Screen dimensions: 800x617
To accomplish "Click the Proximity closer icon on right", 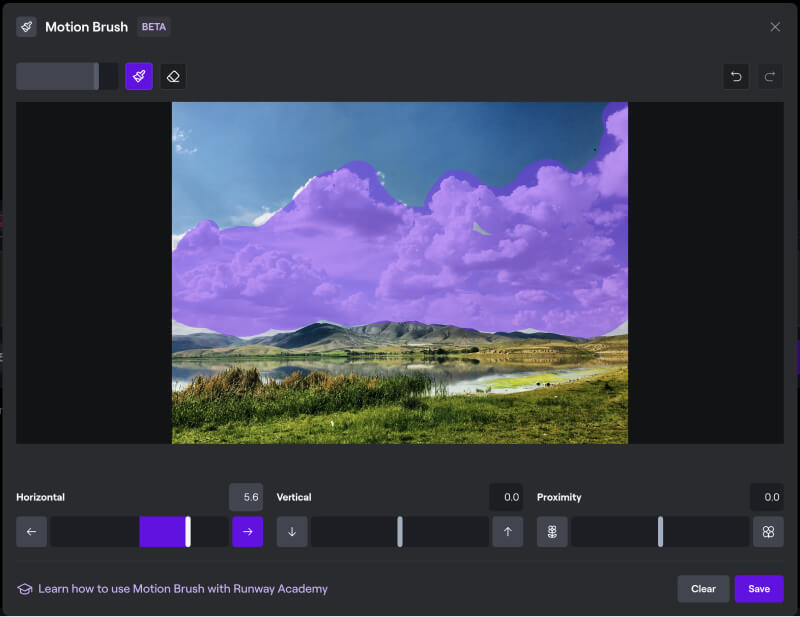I will (x=768, y=532).
